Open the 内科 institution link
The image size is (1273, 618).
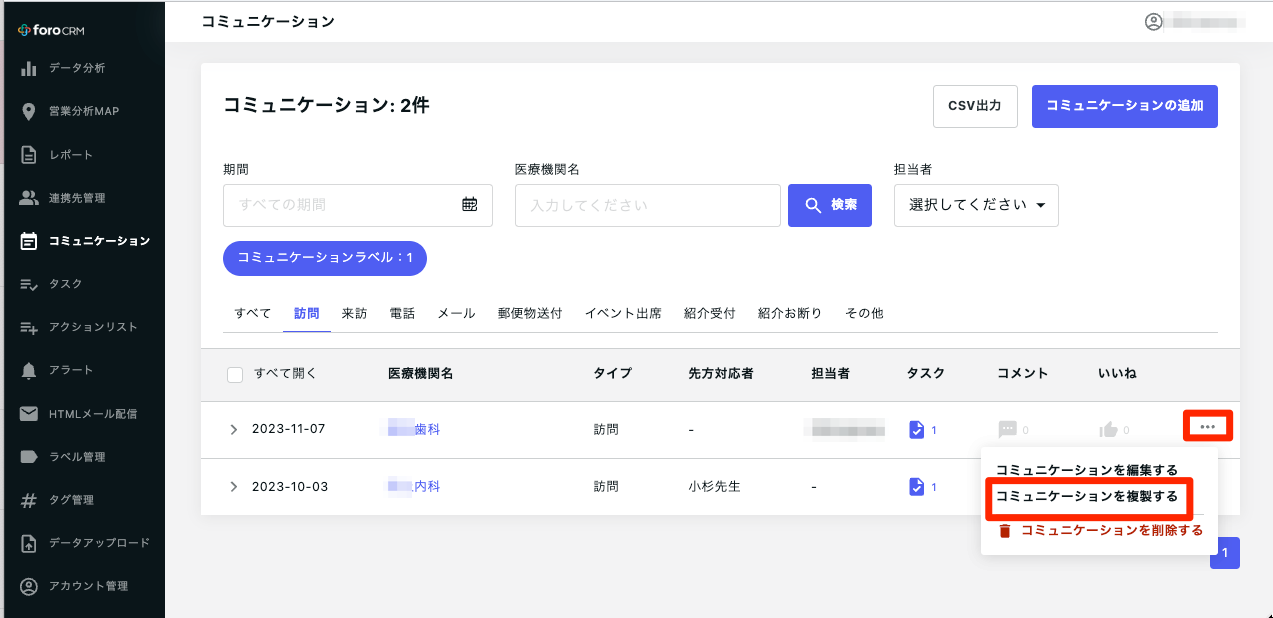pyautogui.click(x=414, y=487)
